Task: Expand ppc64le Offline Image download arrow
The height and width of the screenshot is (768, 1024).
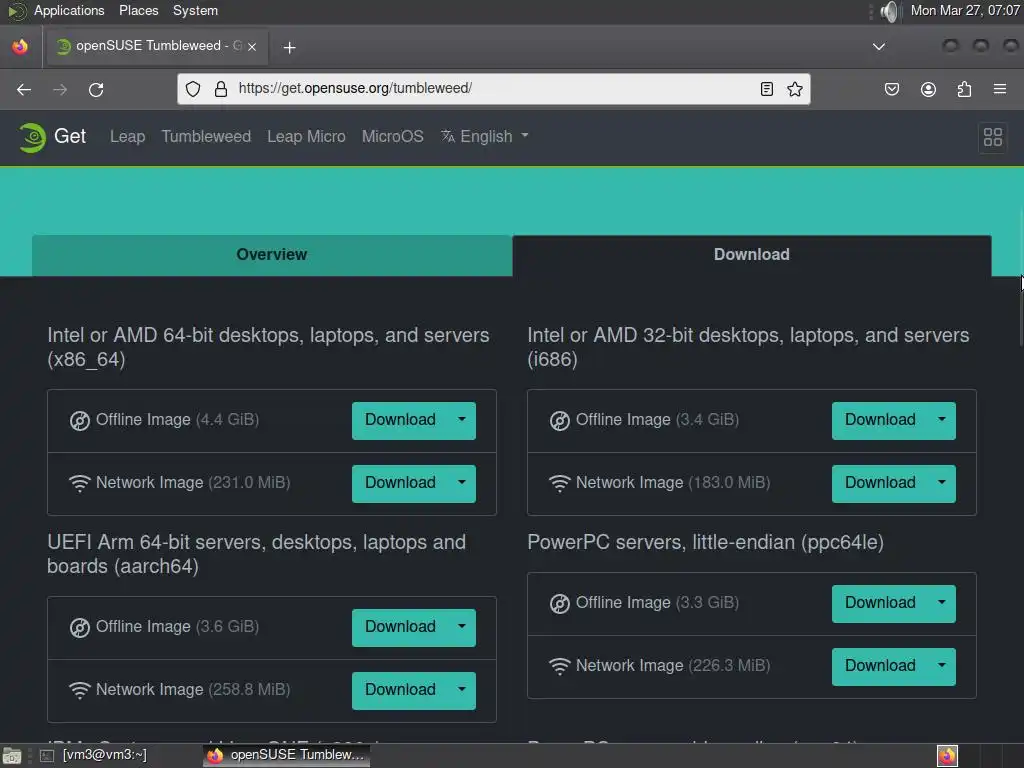Action: 942,603
